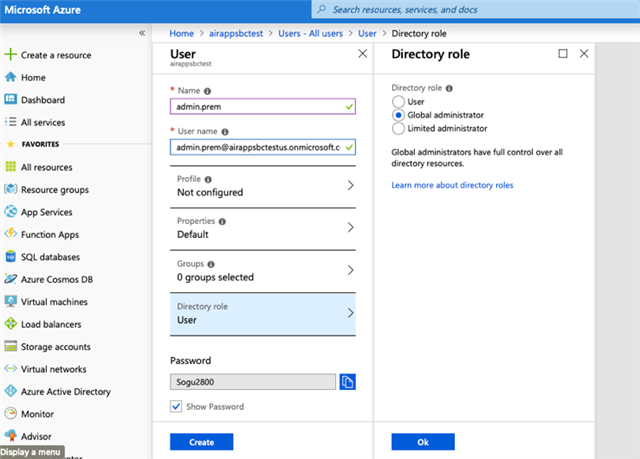Viewport: 640px width, 459px height.
Task: Close the User panel
Action: 362,53
